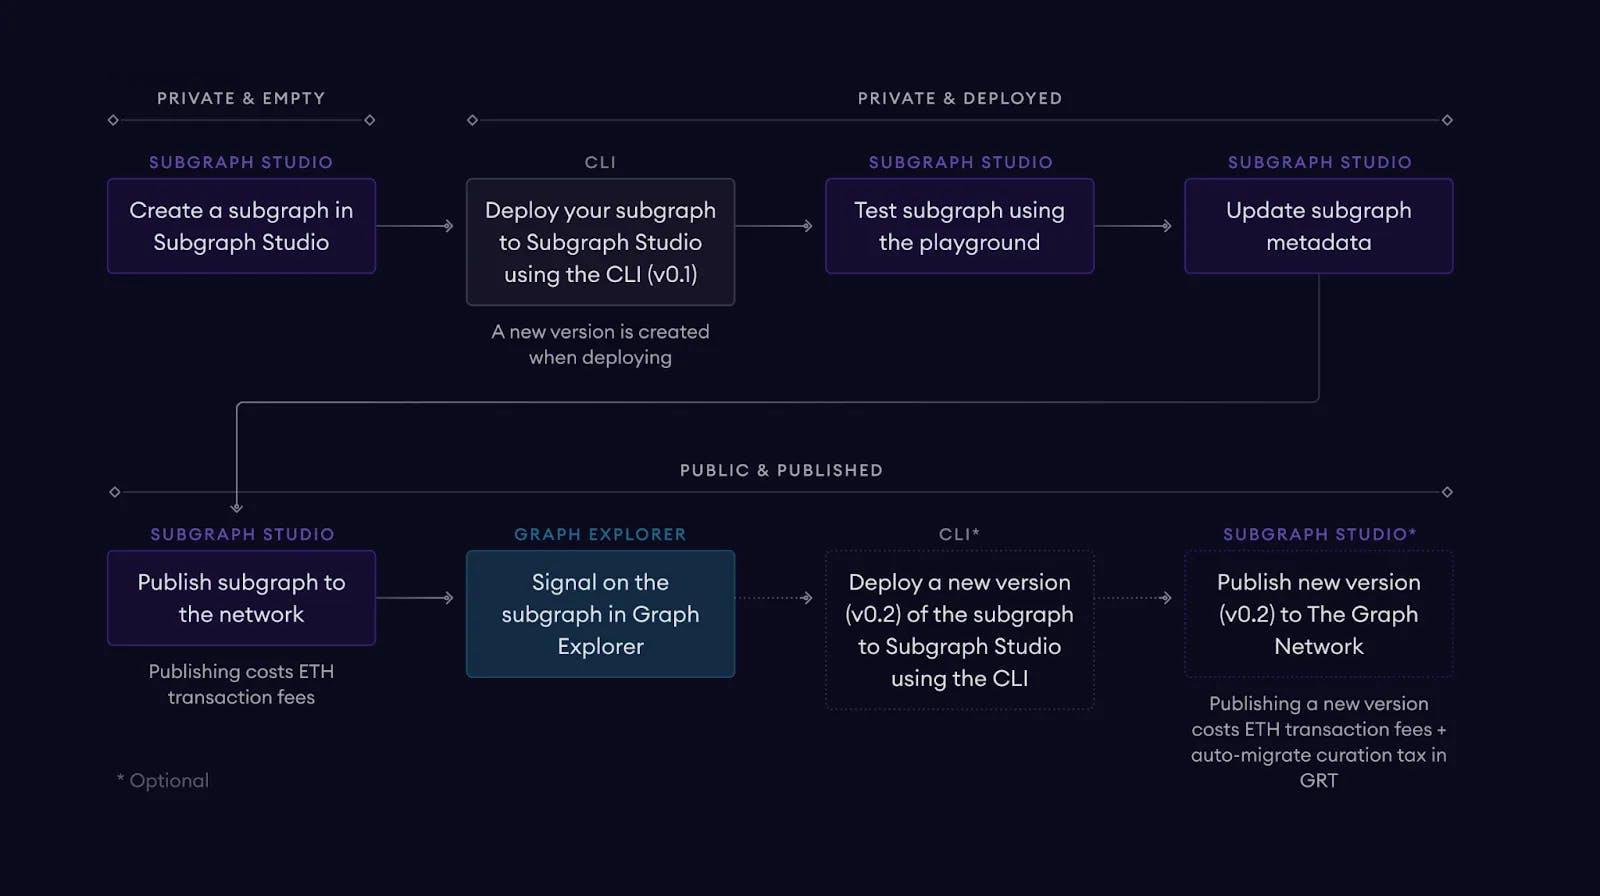Select the Deploy your subgraph CLI (v0.1) box

point(600,242)
